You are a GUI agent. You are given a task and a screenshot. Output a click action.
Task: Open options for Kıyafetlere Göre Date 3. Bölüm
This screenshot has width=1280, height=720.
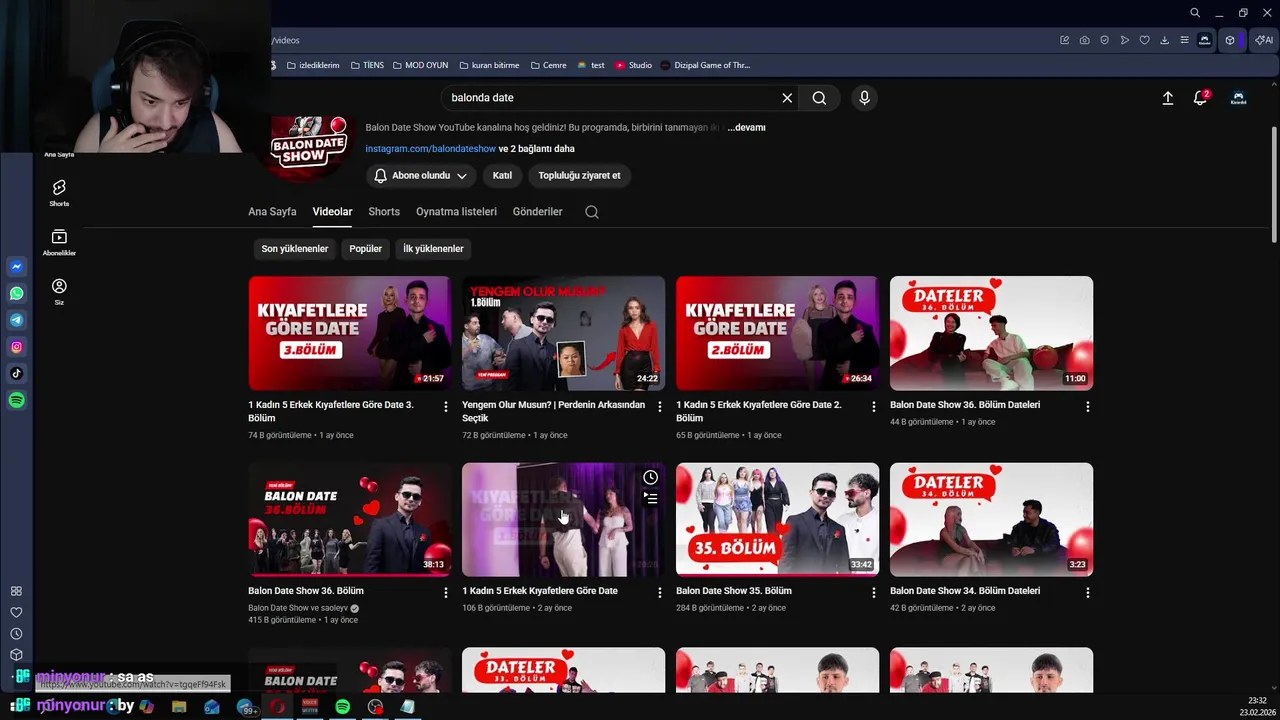pos(446,406)
